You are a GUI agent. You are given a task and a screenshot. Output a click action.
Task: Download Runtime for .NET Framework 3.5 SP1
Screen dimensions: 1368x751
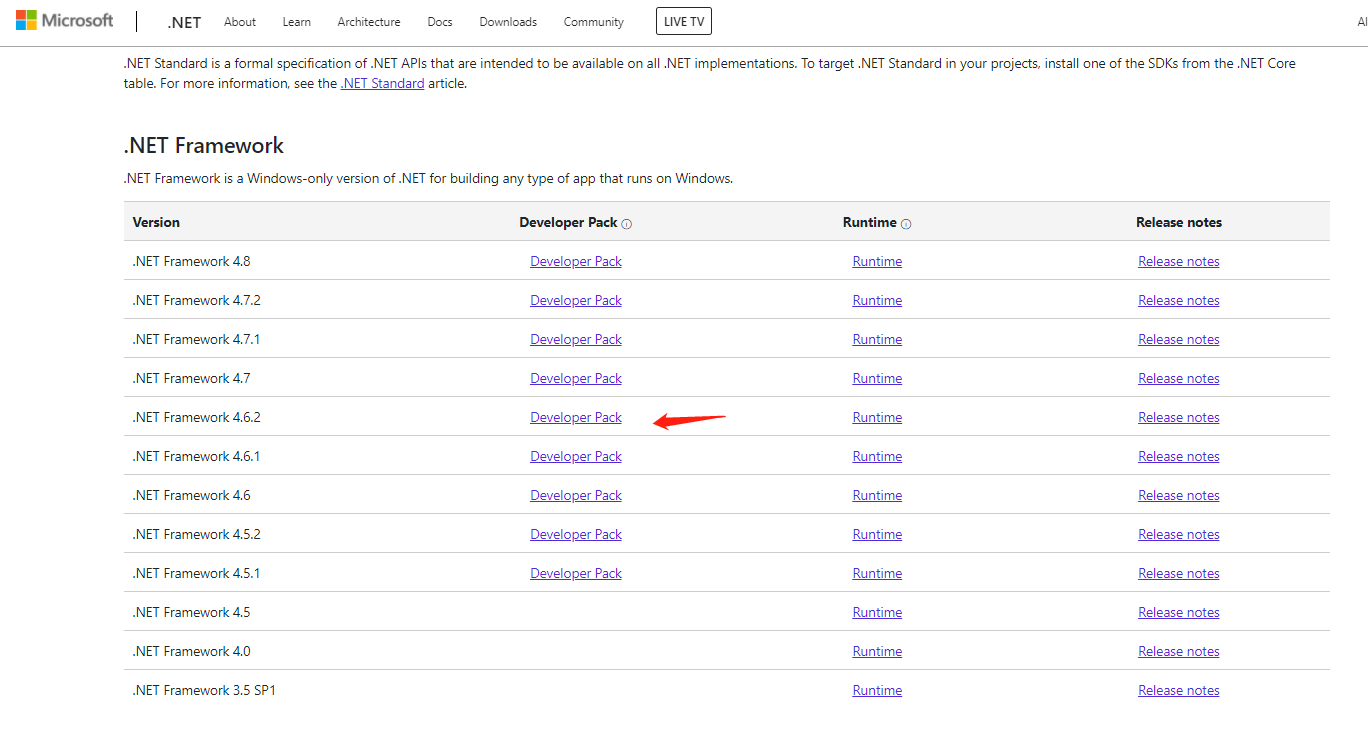tap(877, 690)
